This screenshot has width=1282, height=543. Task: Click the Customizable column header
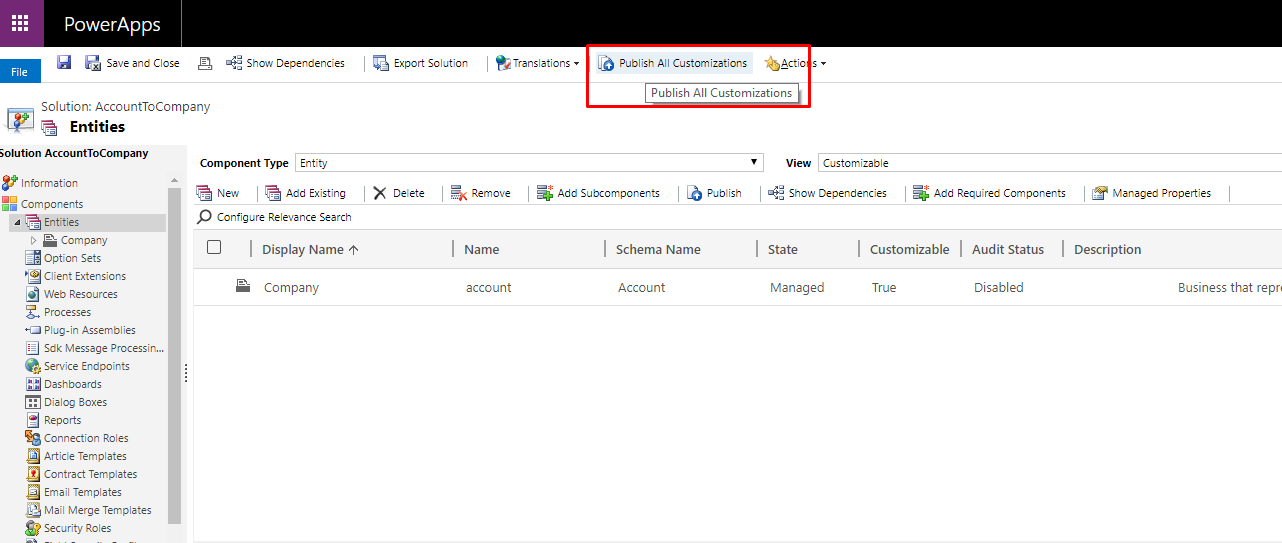910,249
